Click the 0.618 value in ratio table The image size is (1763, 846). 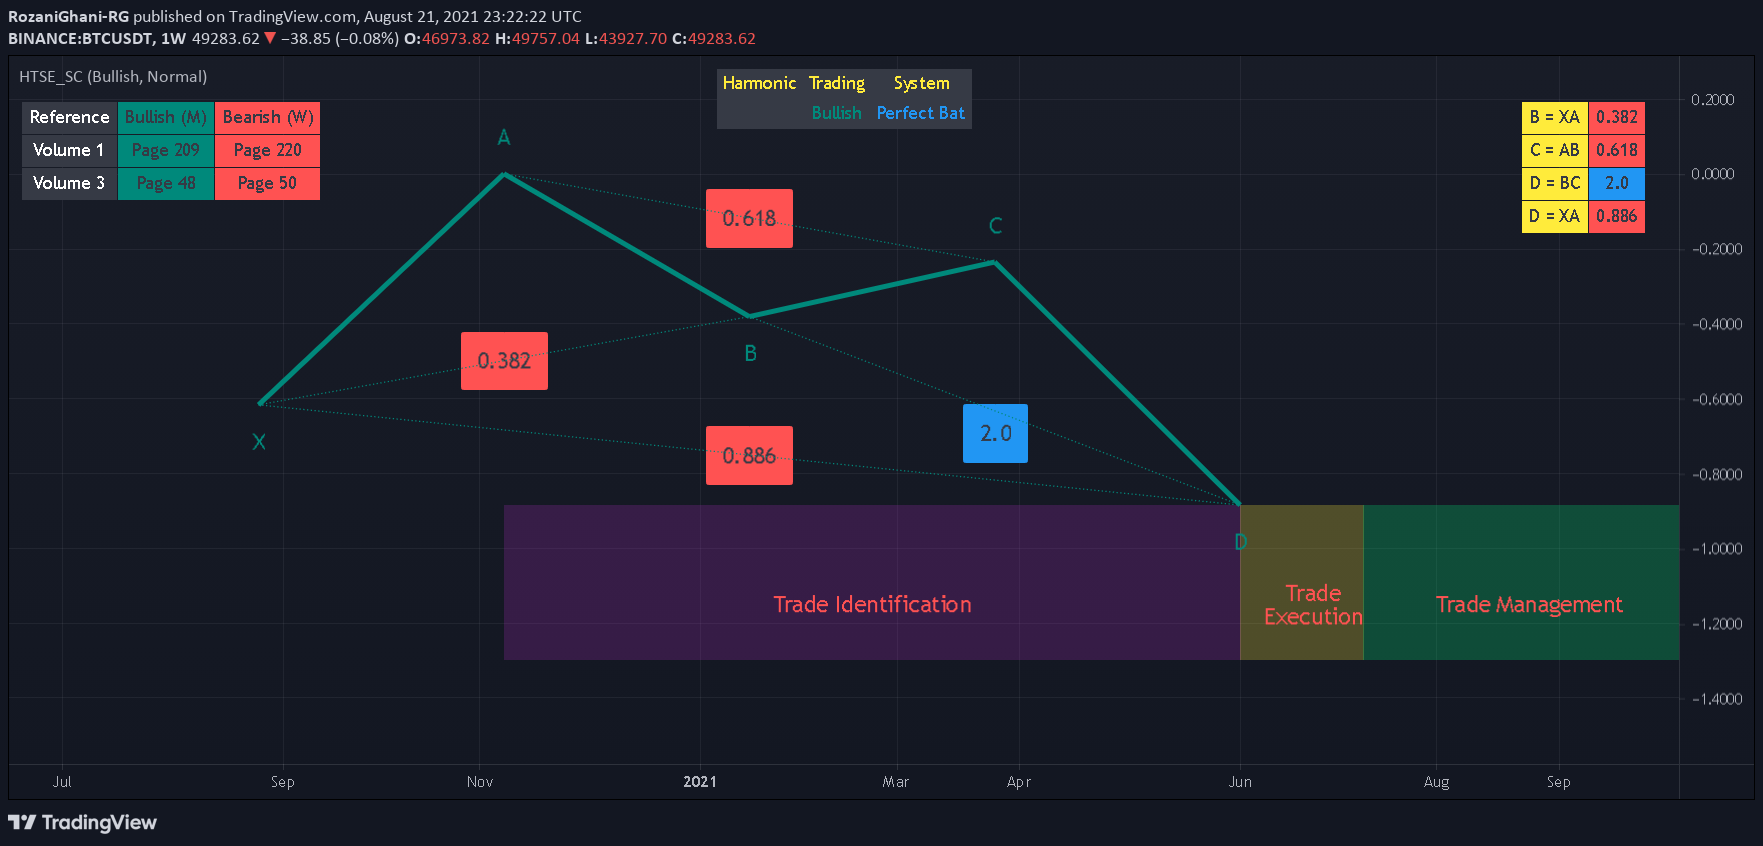(1617, 150)
